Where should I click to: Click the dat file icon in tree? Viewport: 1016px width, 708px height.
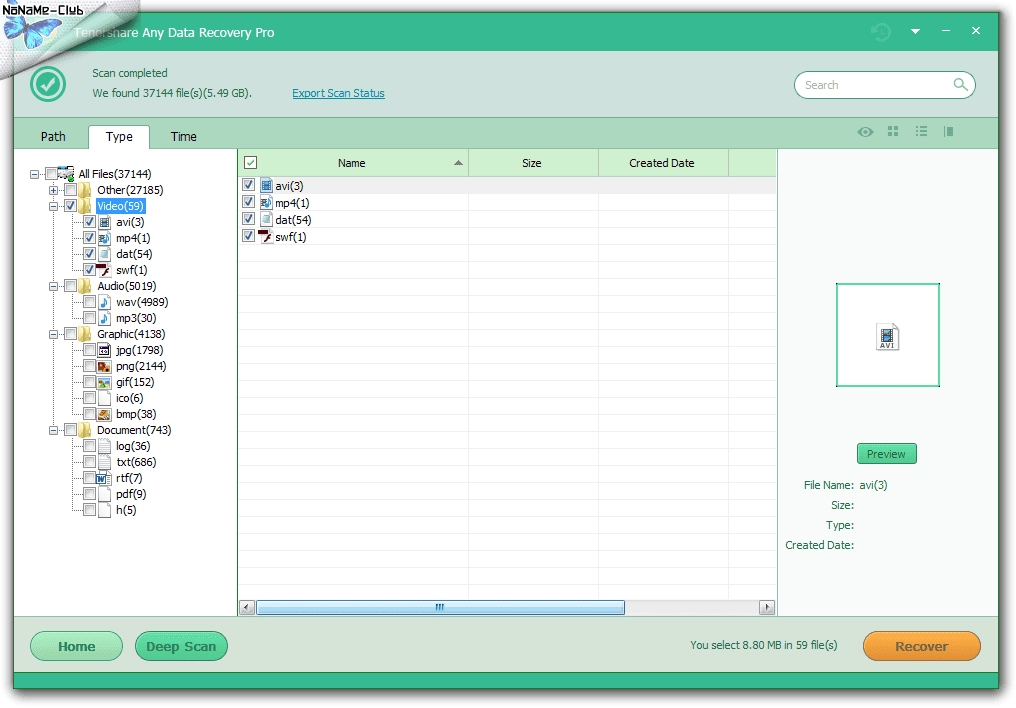pos(104,254)
